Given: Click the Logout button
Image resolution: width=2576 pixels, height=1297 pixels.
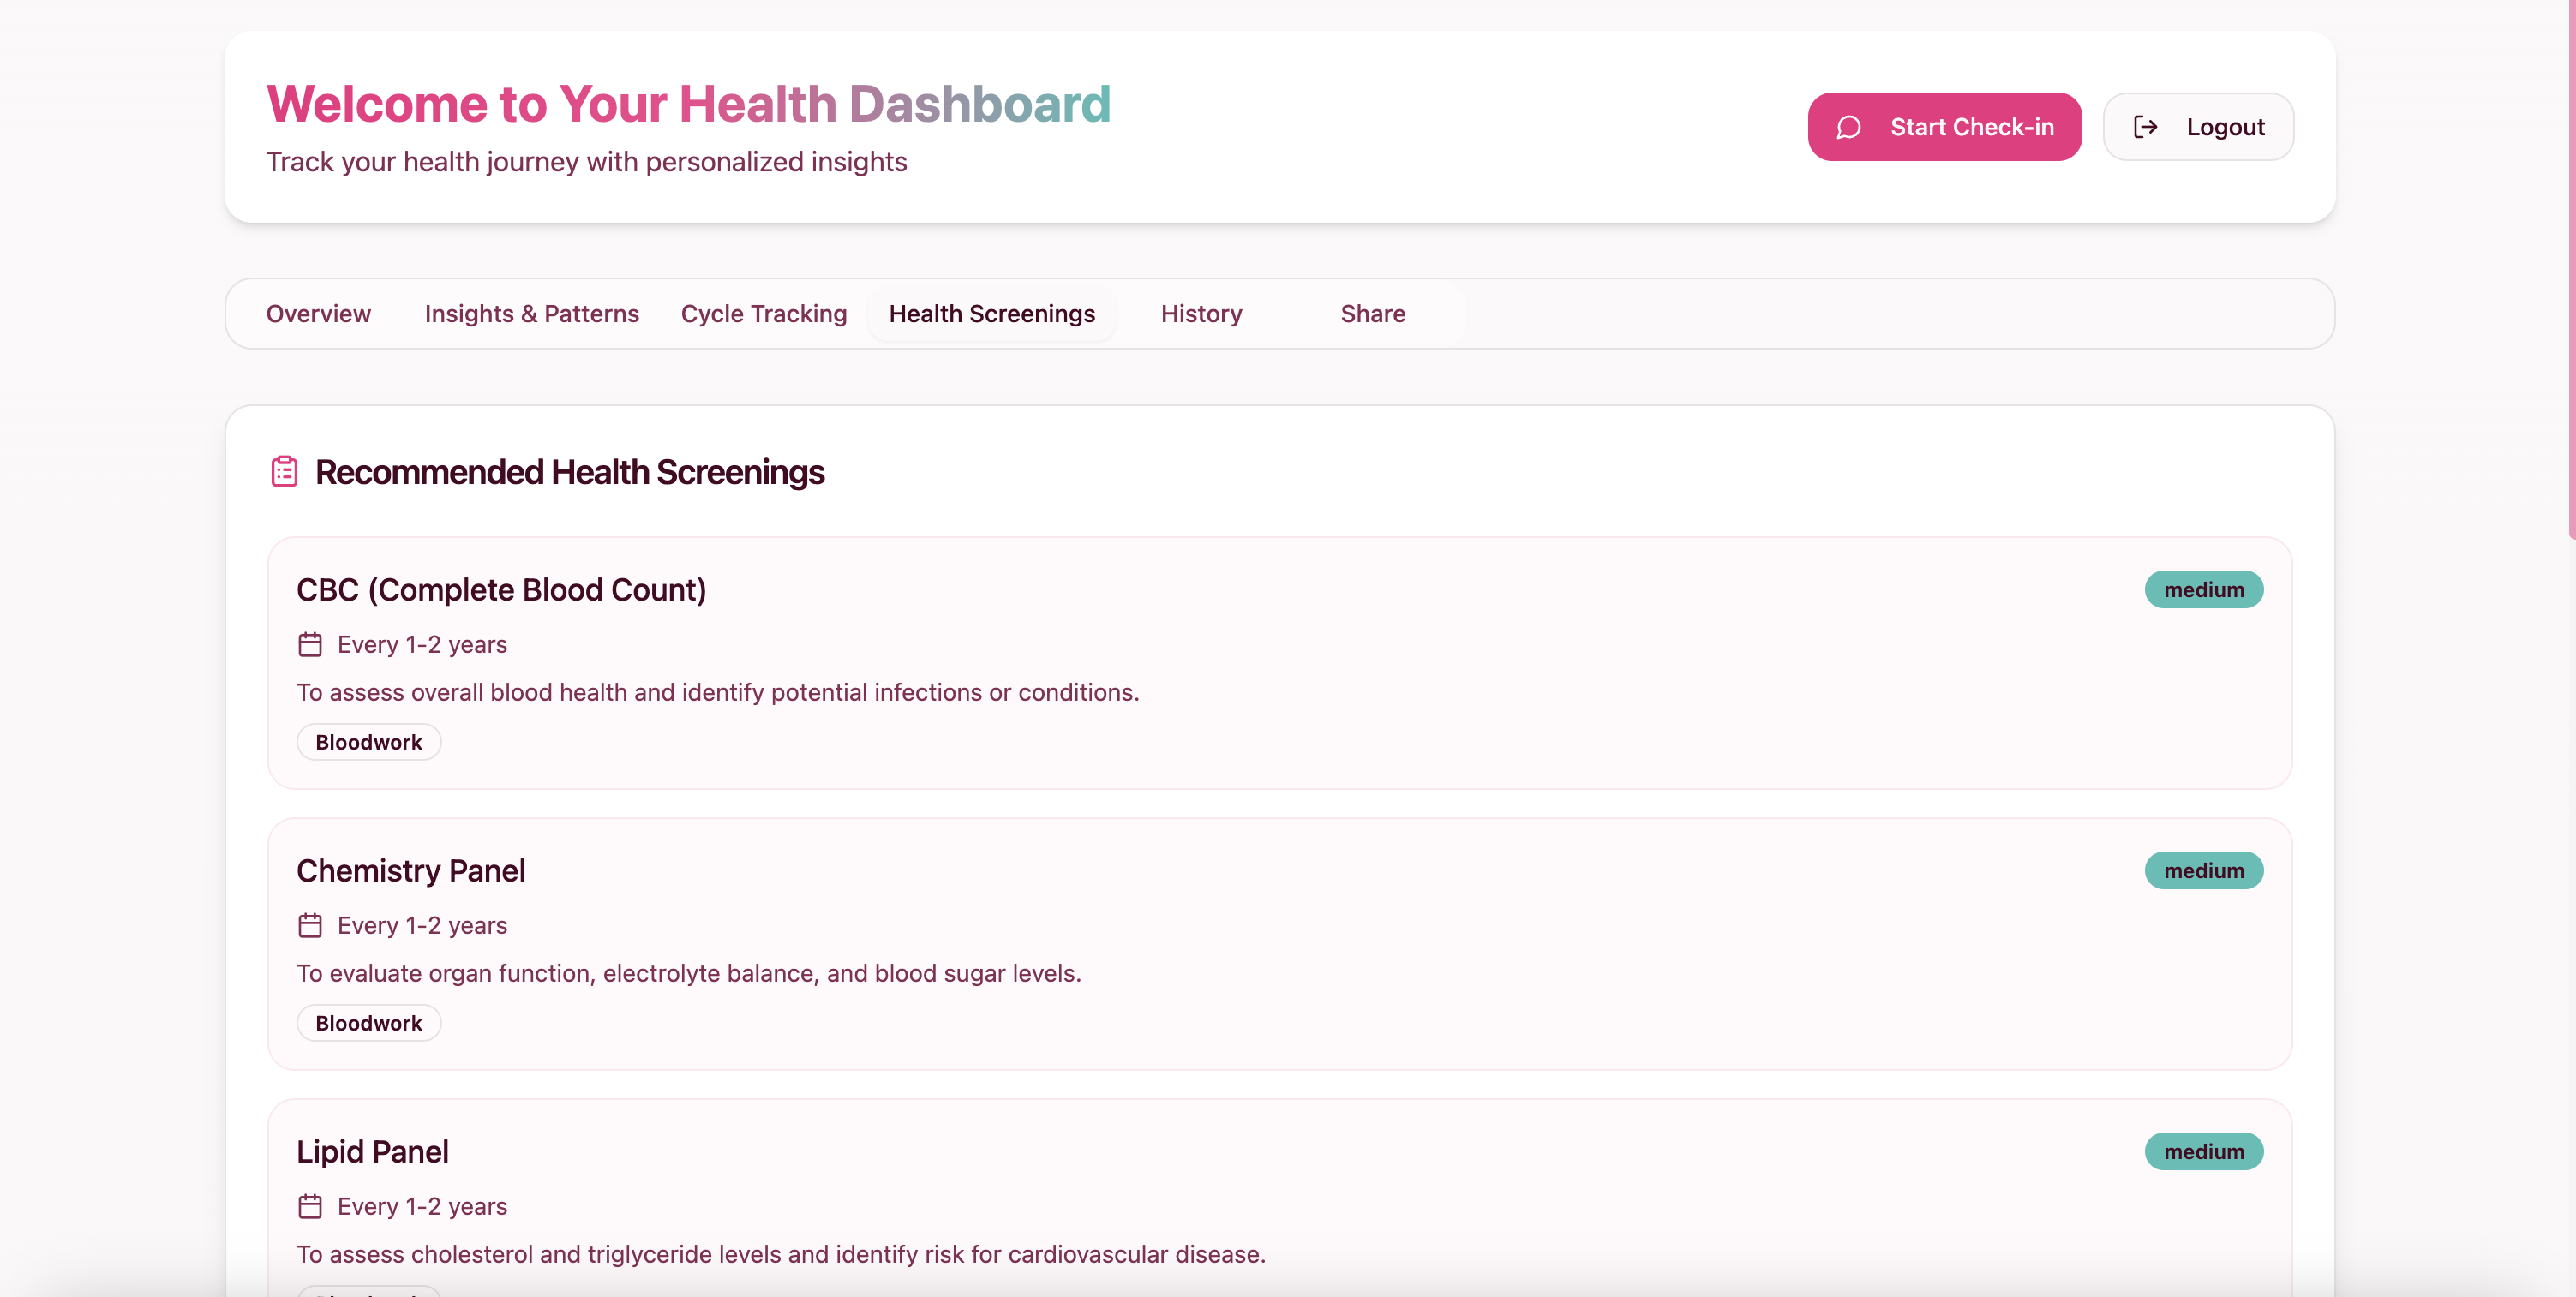Looking at the screenshot, I should [2197, 127].
